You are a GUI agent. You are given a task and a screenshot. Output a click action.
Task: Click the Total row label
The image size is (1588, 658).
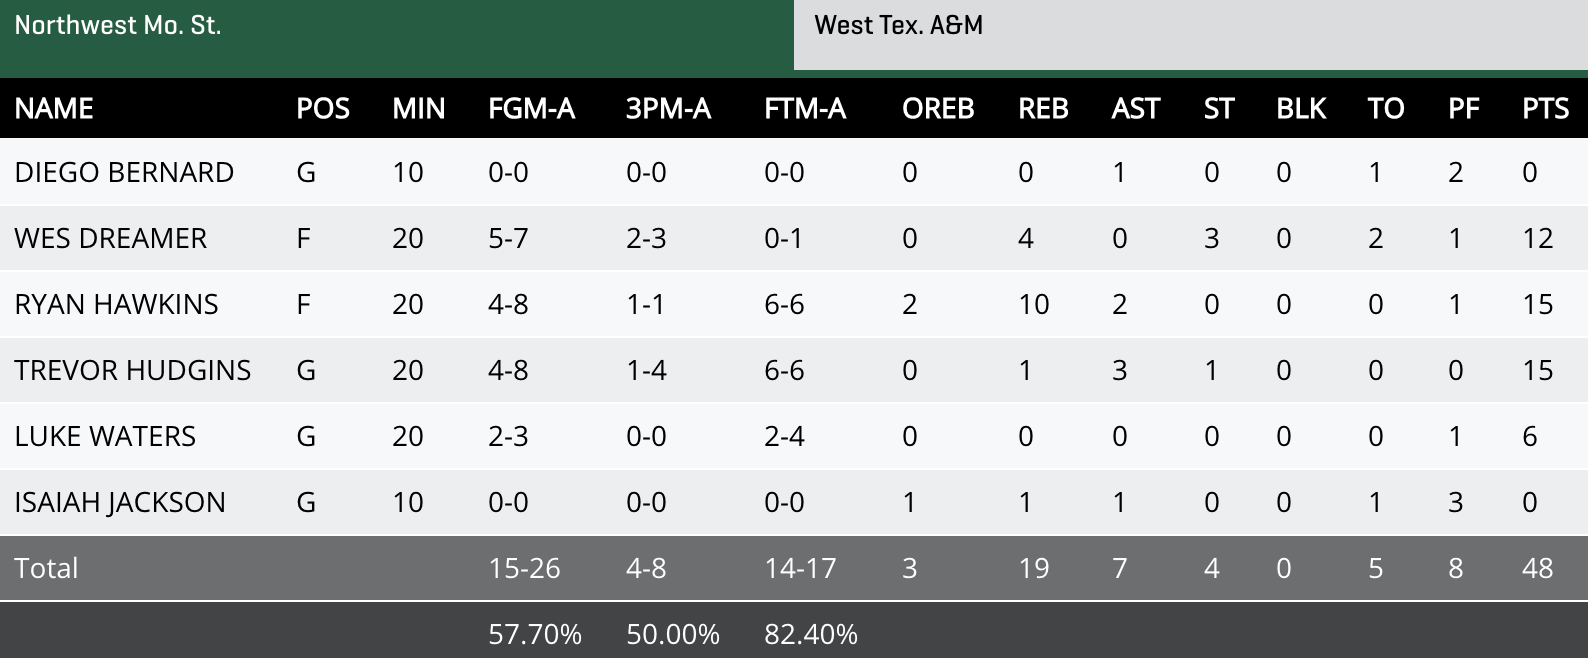click(47, 568)
